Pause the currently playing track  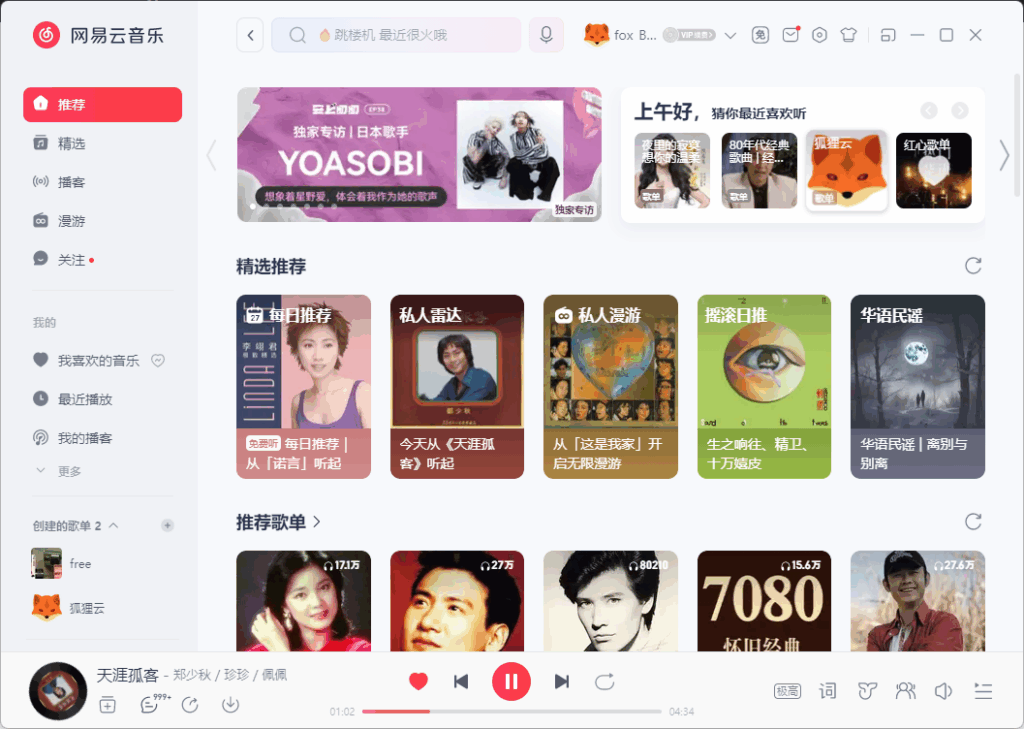point(511,681)
